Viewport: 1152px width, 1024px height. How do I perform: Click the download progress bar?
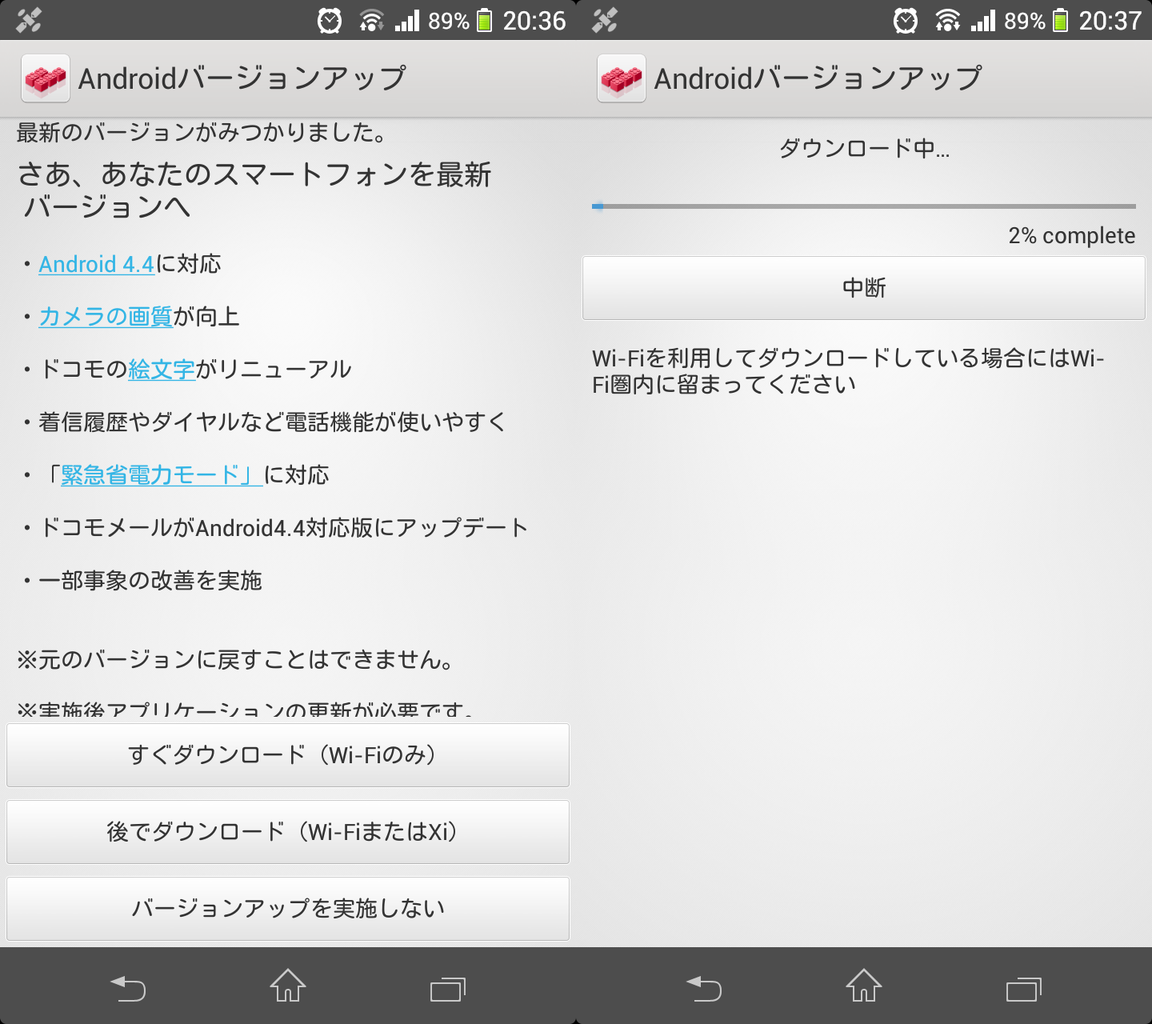864,206
